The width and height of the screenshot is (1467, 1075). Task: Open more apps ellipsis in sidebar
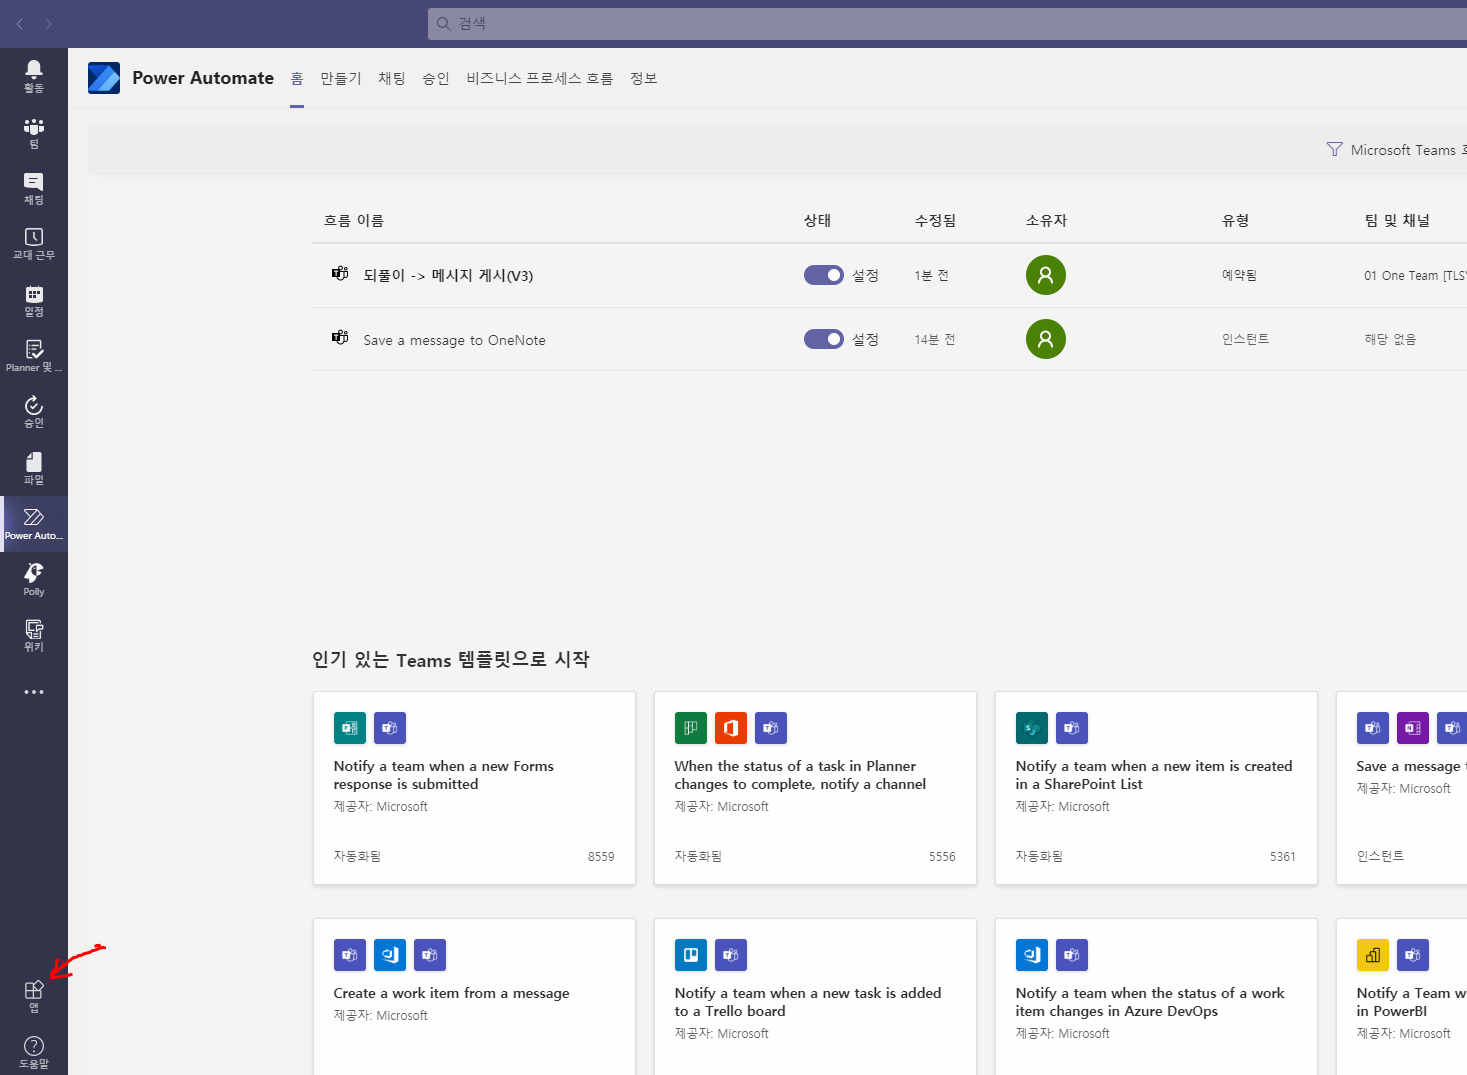click(34, 692)
